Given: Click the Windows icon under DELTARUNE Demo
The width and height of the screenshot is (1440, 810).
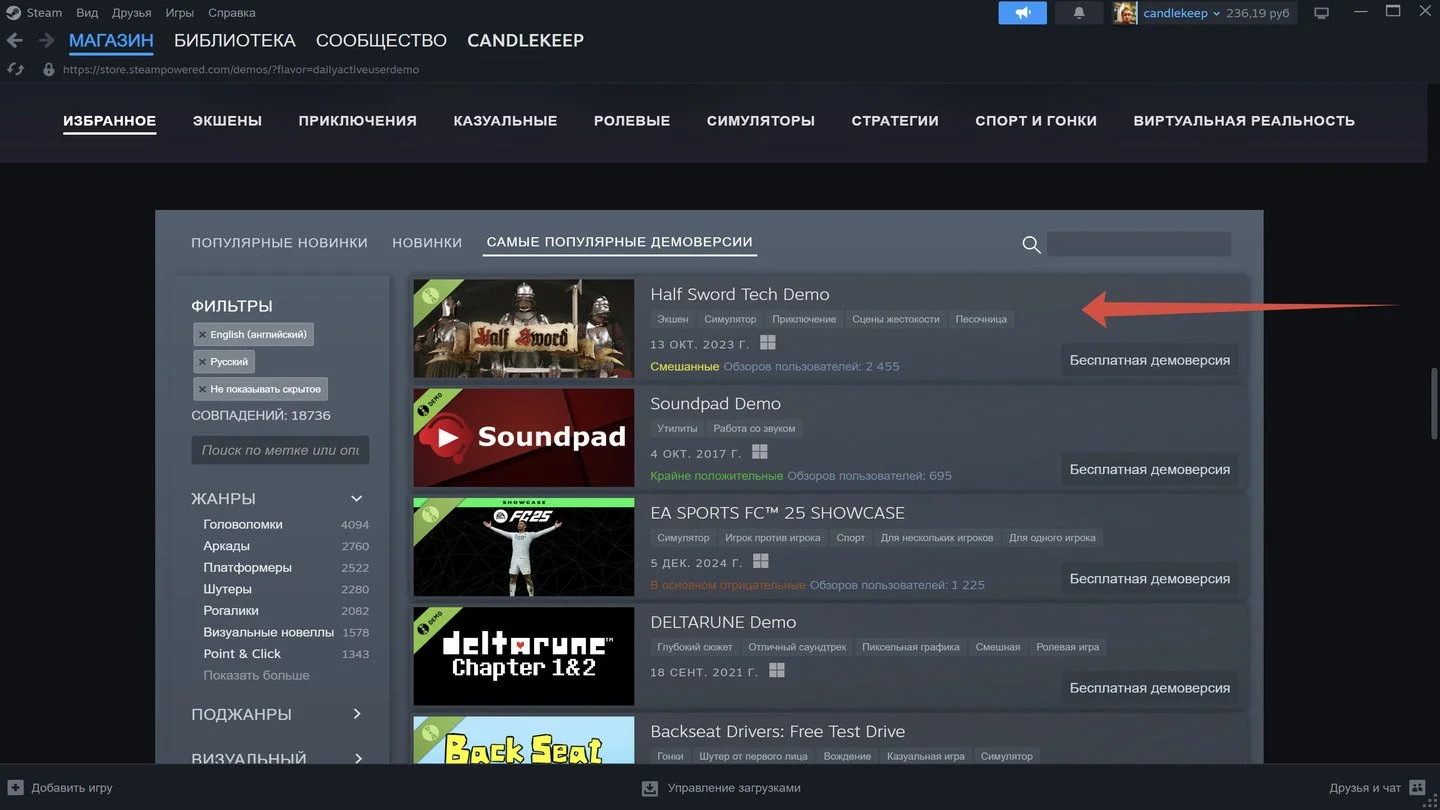Looking at the screenshot, I should (777, 671).
